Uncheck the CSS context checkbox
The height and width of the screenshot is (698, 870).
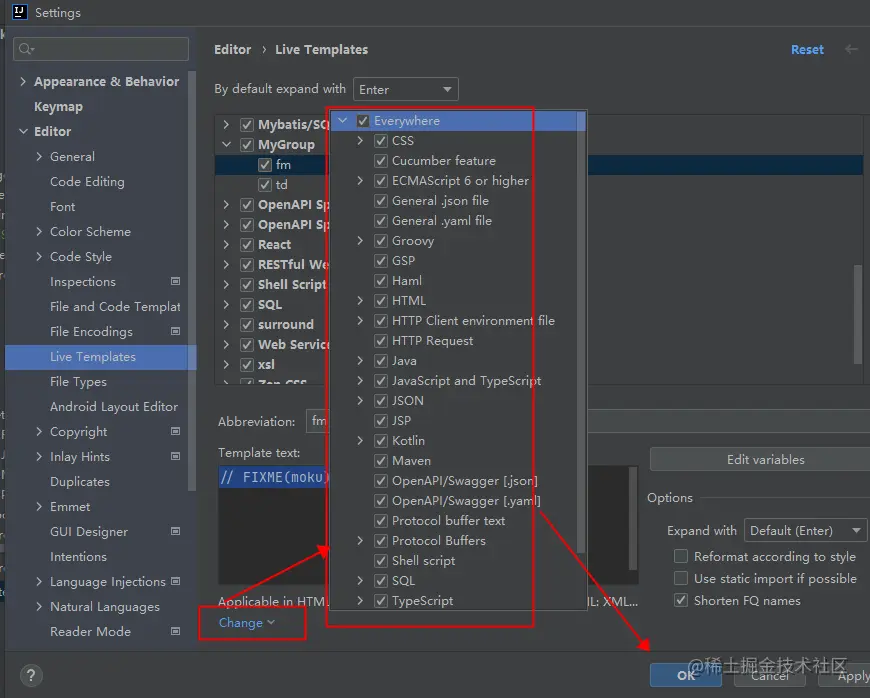[381, 140]
